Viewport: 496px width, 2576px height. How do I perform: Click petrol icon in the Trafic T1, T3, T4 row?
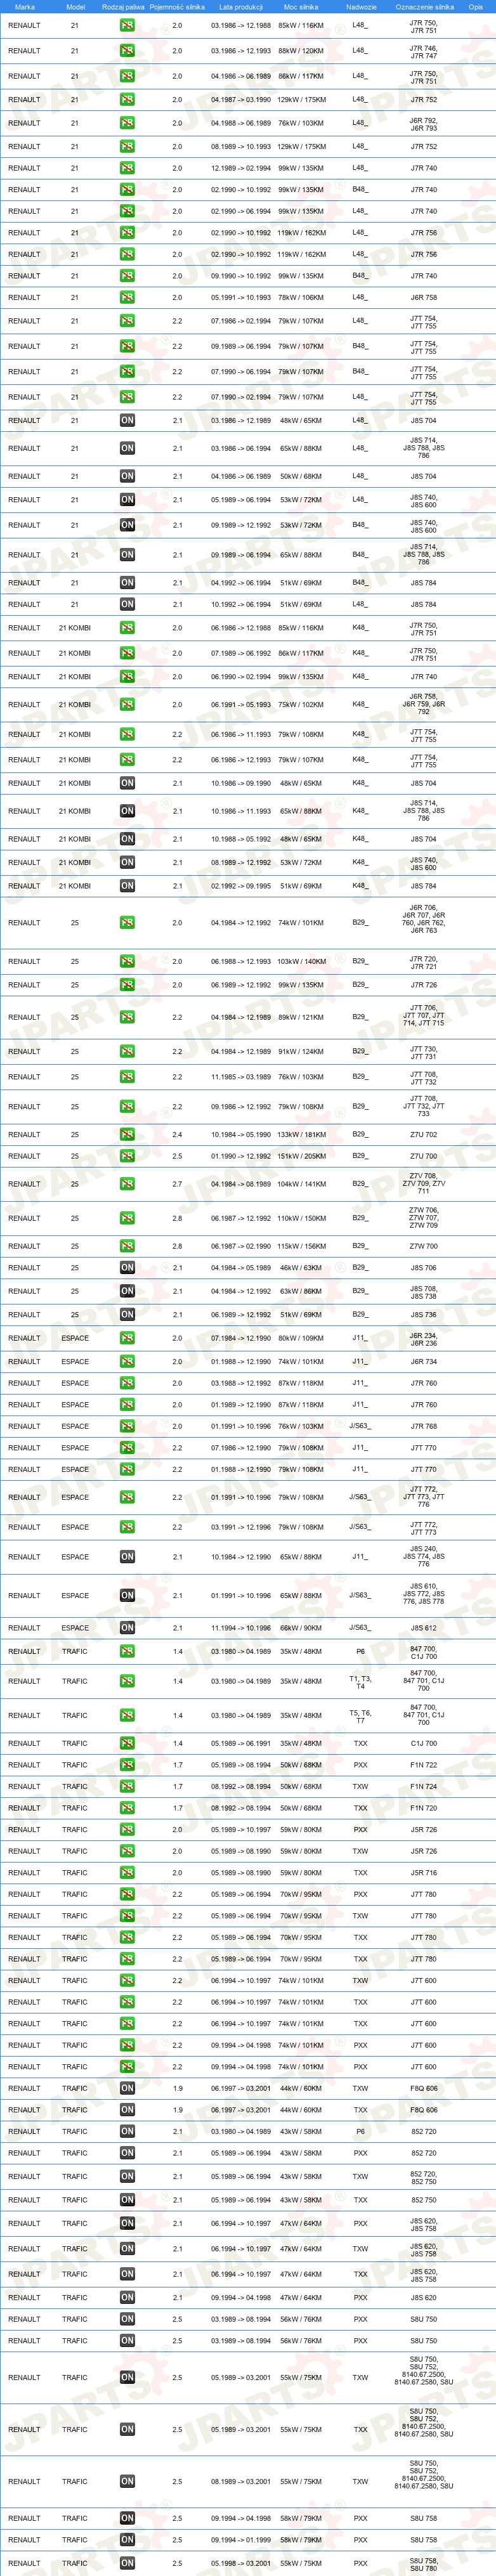tap(127, 1681)
